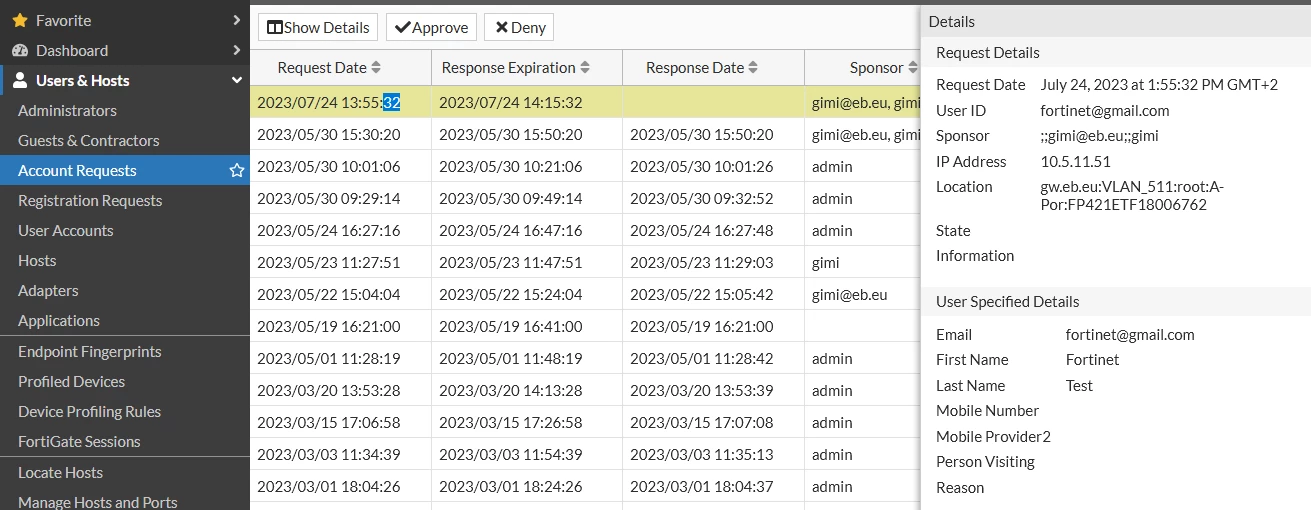Click the Response Expiration column header
The height and width of the screenshot is (510, 1311).
[527, 68]
